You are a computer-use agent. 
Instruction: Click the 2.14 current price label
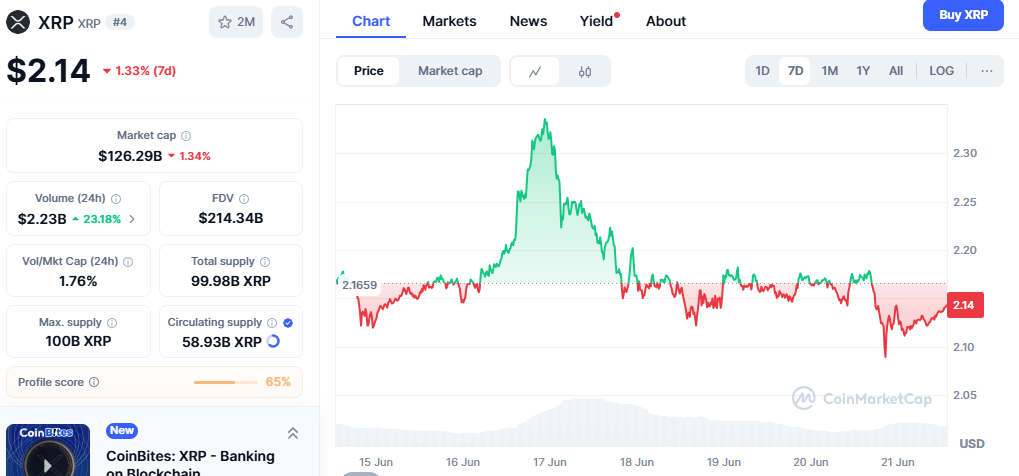(x=965, y=305)
